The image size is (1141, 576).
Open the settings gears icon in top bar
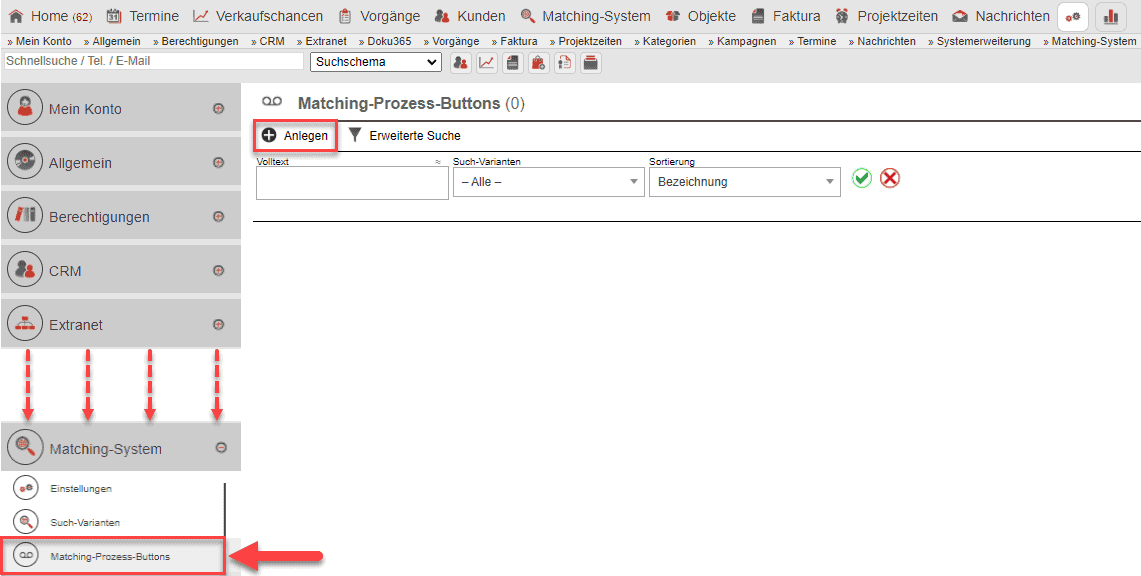click(1073, 17)
